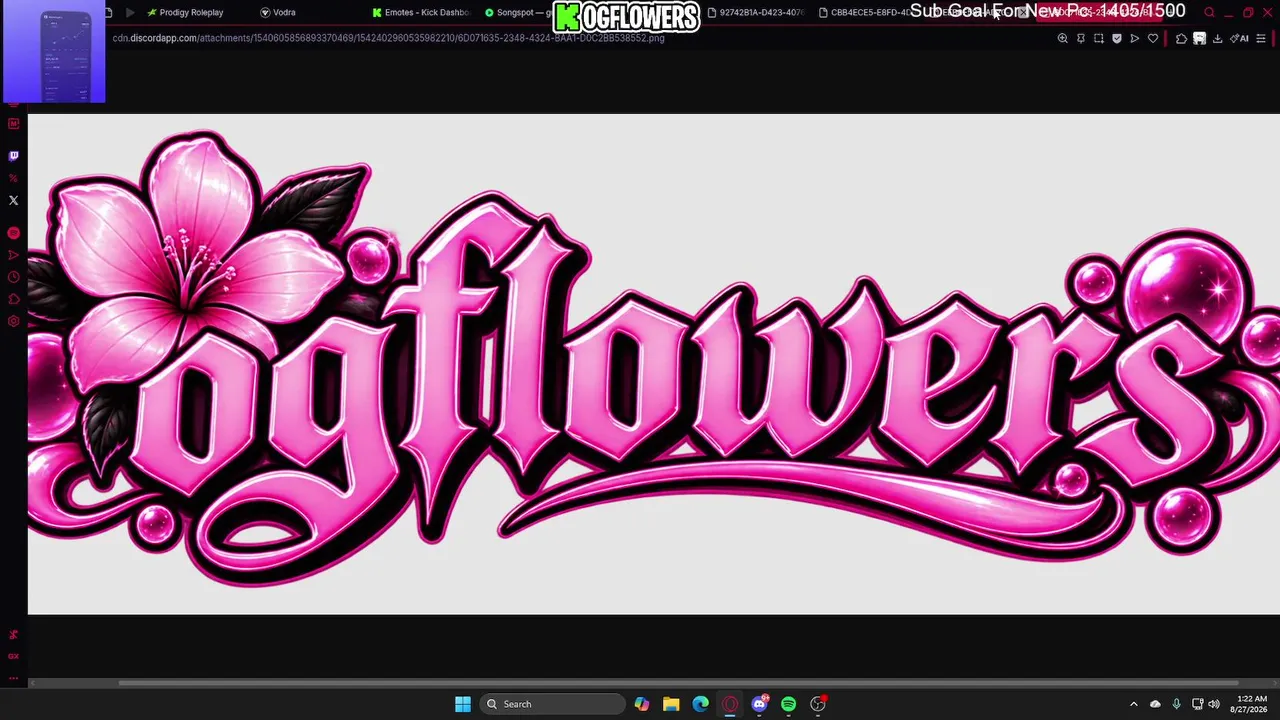Click the pin icon in address bar
Screen dimensions: 1280x720
click(1081, 38)
